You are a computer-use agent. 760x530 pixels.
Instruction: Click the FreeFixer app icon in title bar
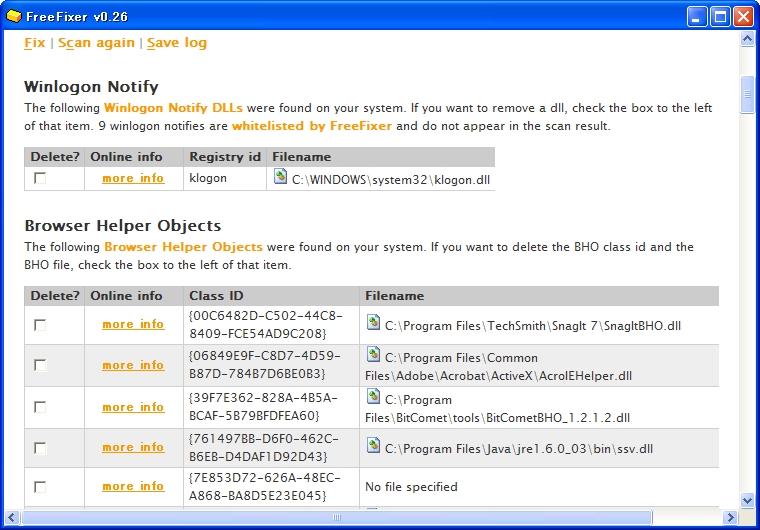tap(14, 16)
